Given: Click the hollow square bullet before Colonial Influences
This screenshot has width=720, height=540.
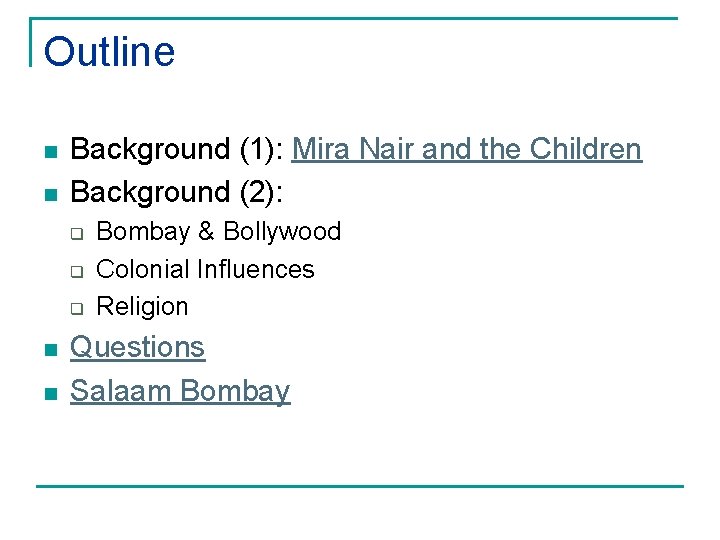Looking at the screenshot, I should (77, 271).
